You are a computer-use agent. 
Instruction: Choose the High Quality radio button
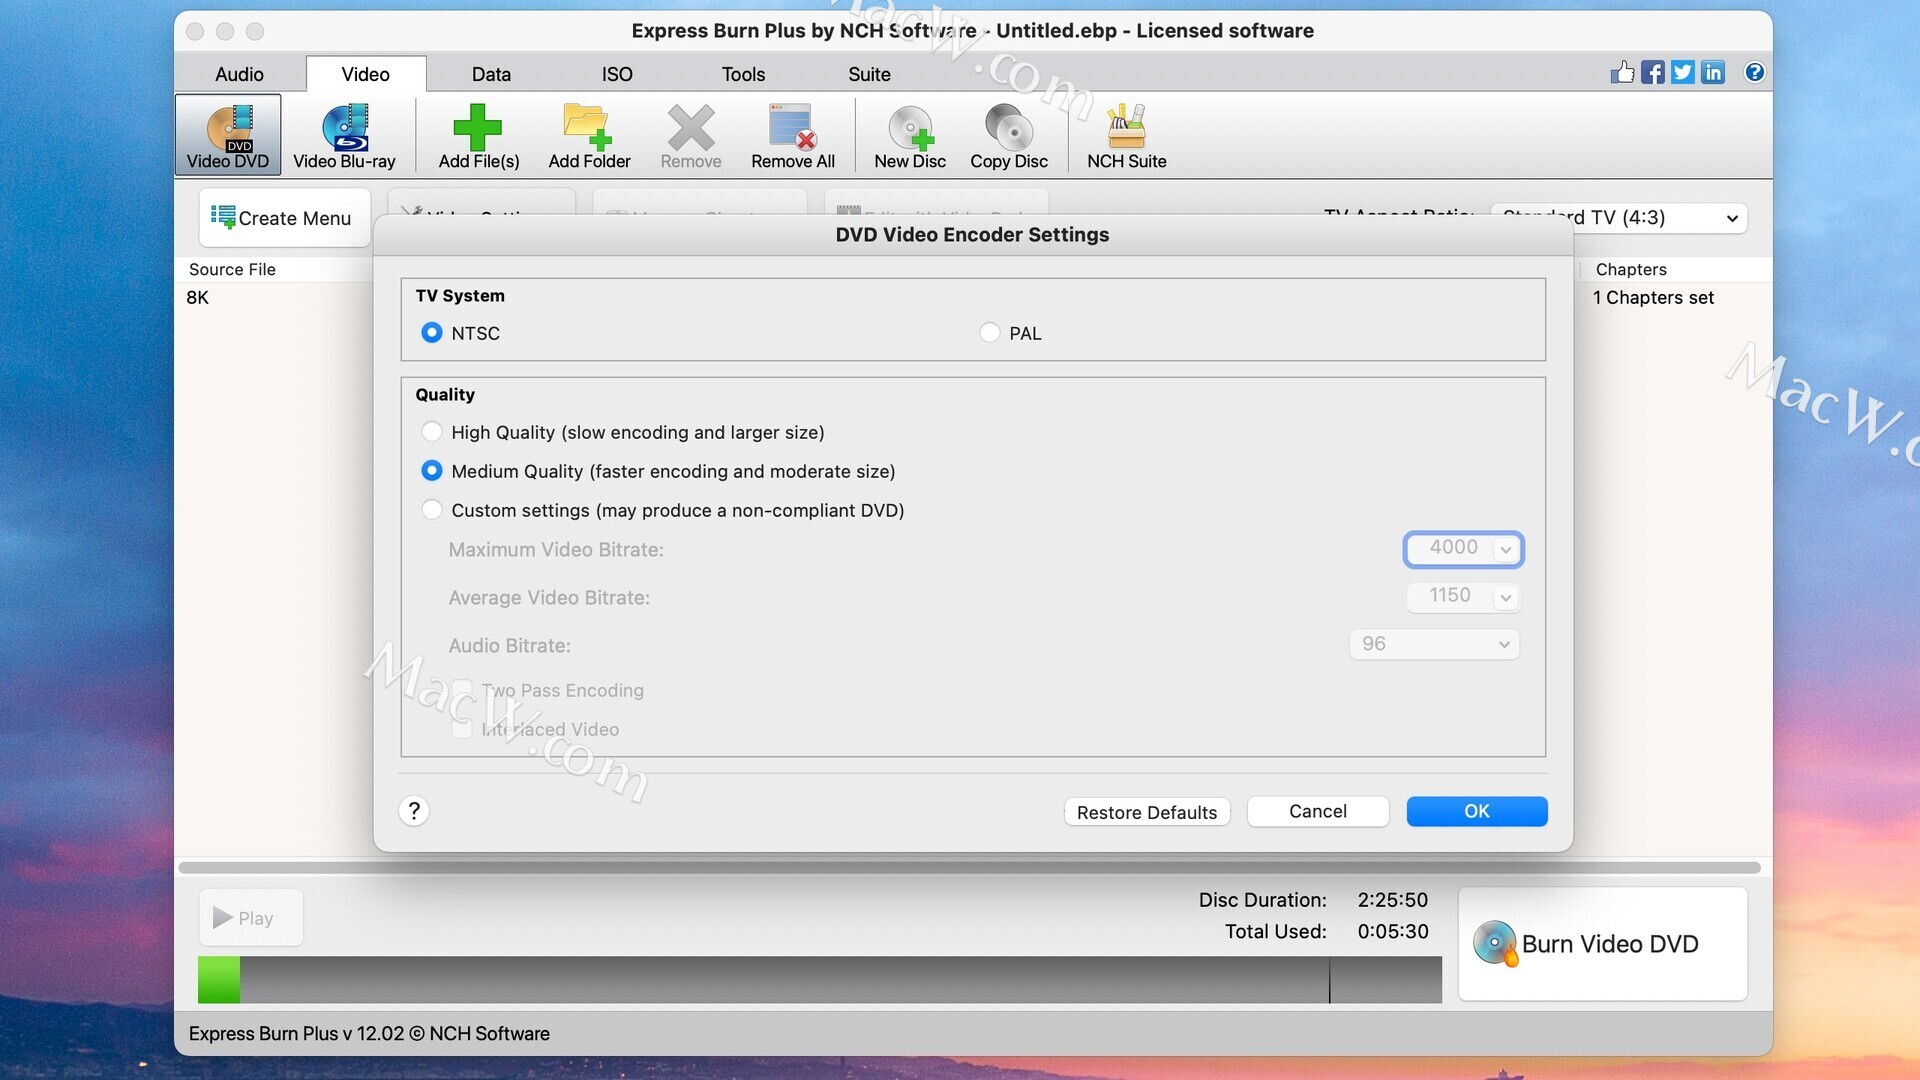point(432,432)
